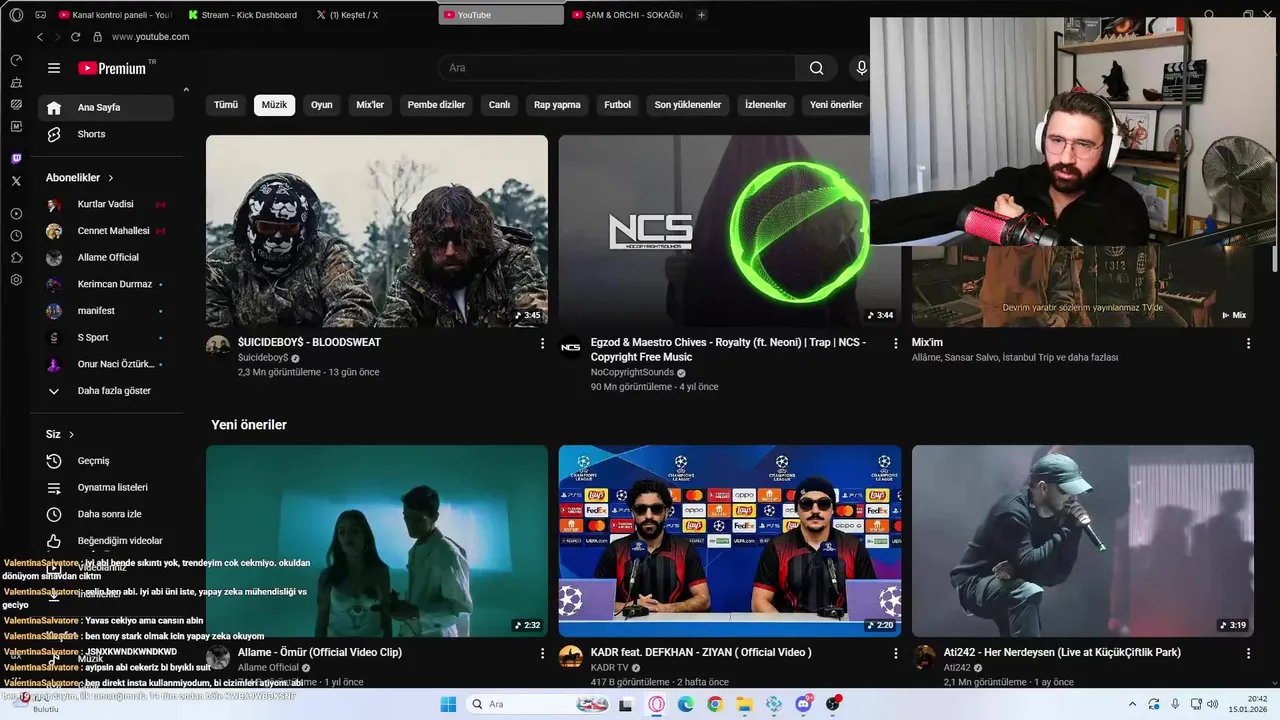The width and height of the screenshot is (1280, 720).
Task: Open more options for Ati242 video
Action: [x=1248, y=653]
